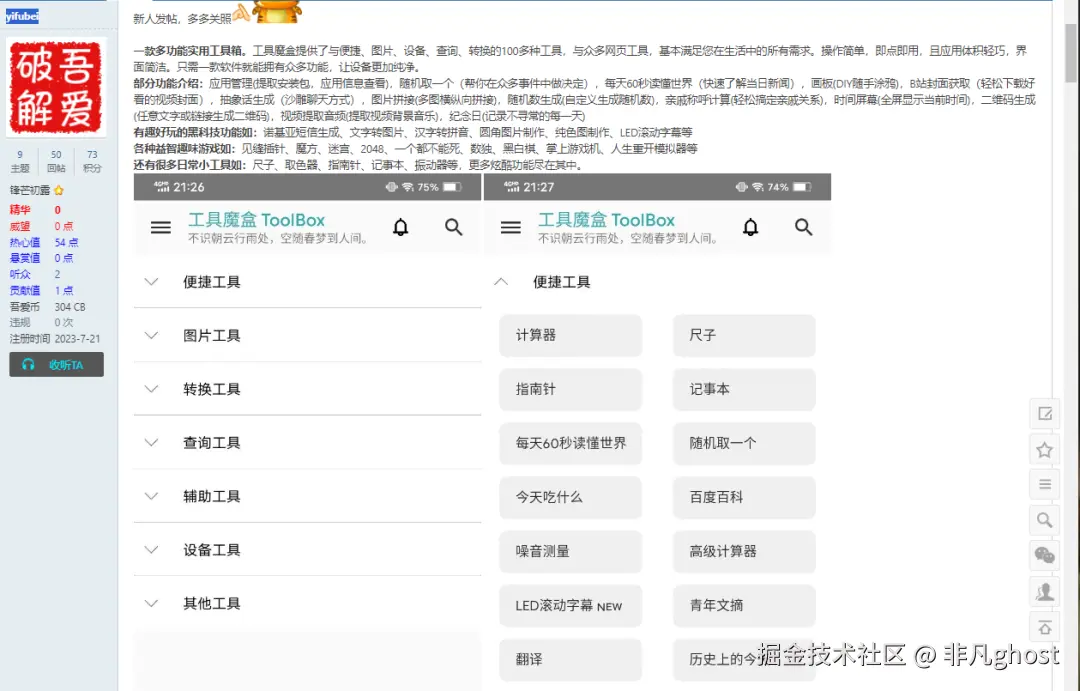
Task: Click the magnifier search icon in right sidebar
Action: coord(1044,520)
